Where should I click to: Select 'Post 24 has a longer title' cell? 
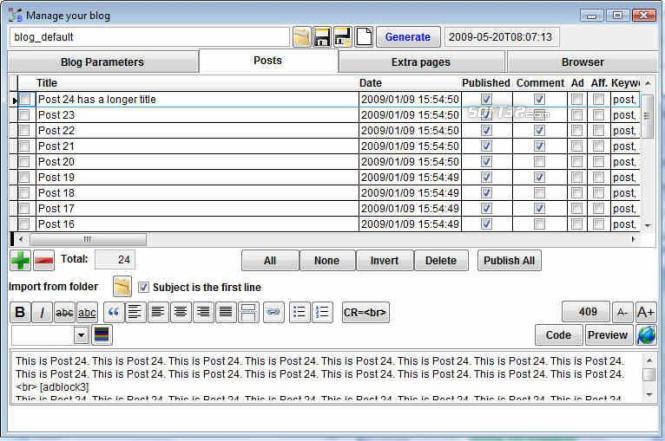pyautogui.click(x=197, y=100)
